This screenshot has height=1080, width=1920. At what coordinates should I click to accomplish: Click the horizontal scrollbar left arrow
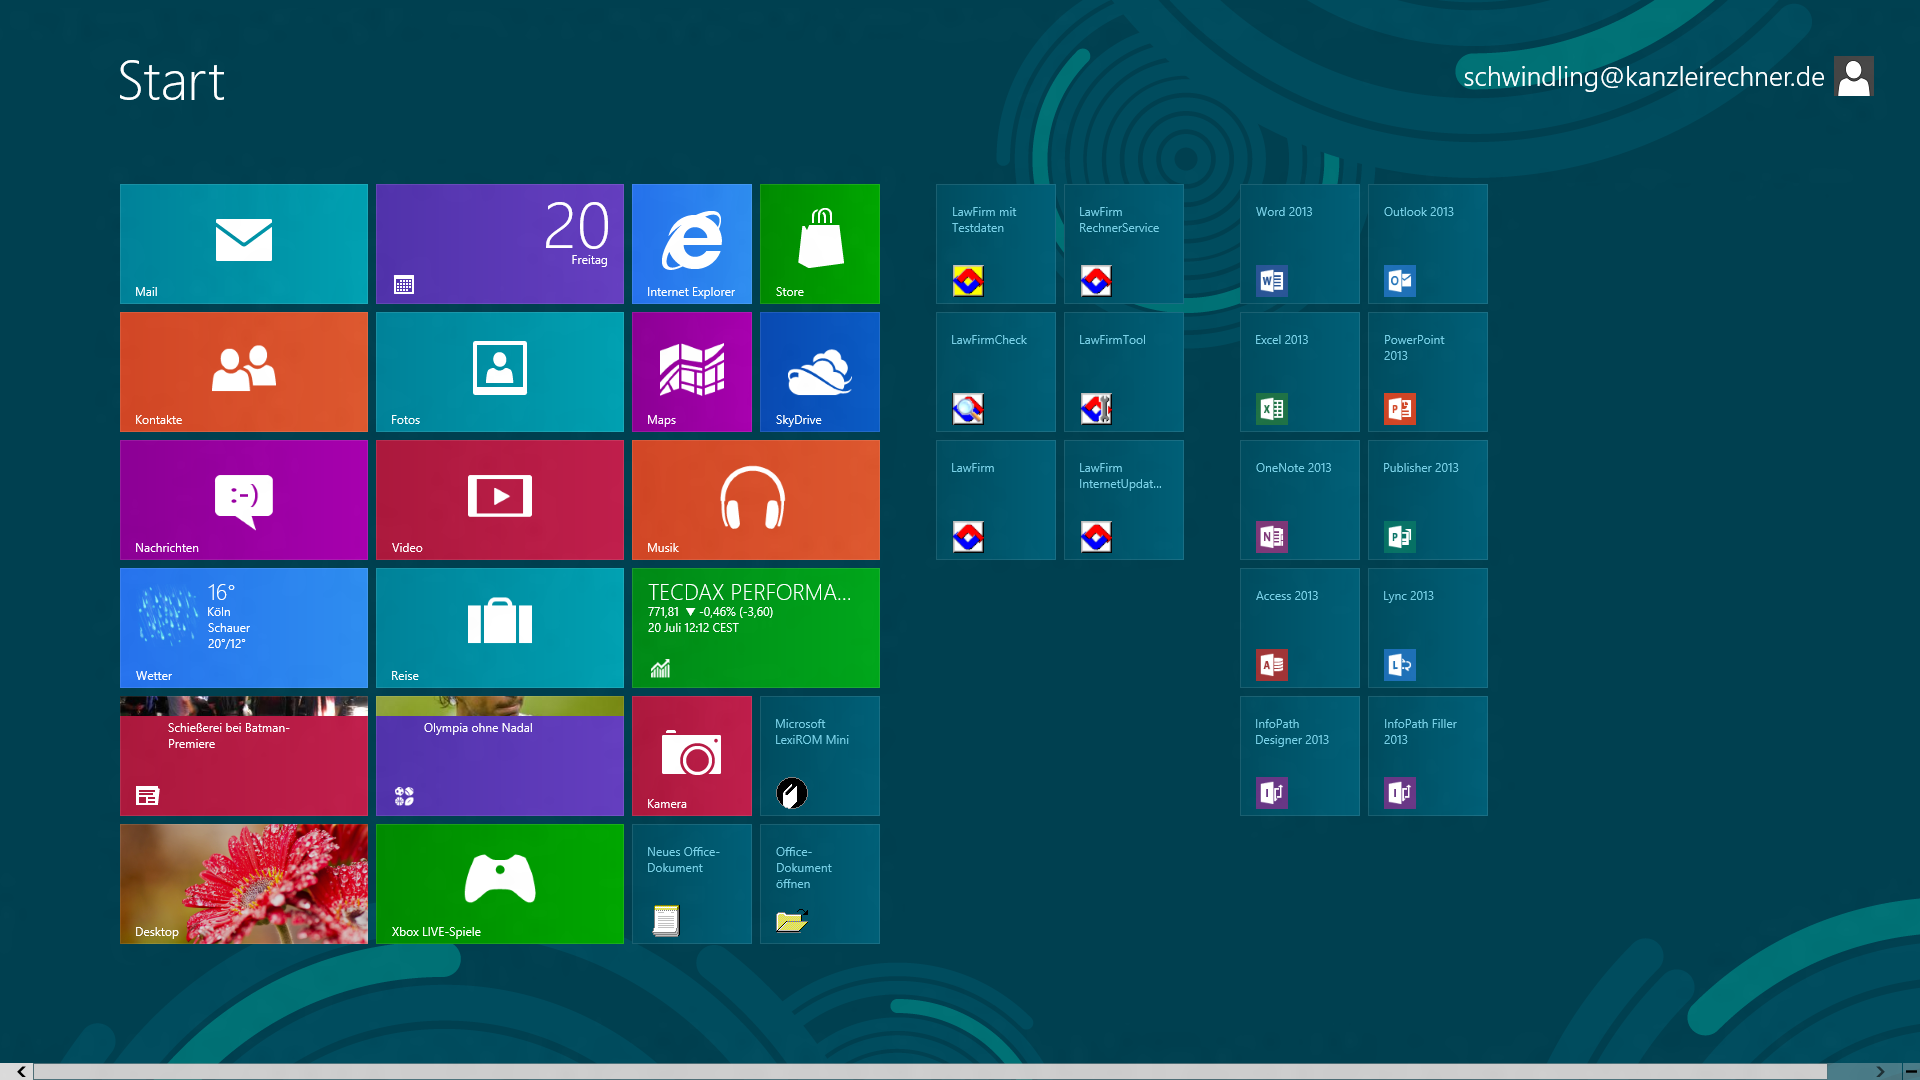(x=20, y=1071)
